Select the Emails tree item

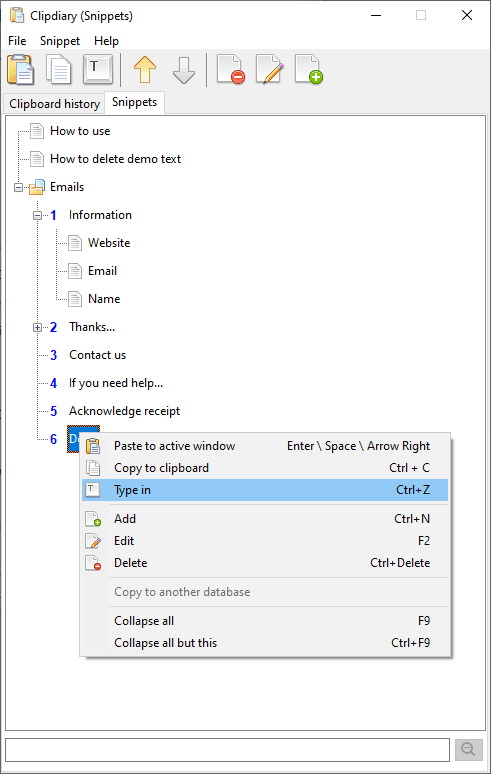[x=67, y=187]
